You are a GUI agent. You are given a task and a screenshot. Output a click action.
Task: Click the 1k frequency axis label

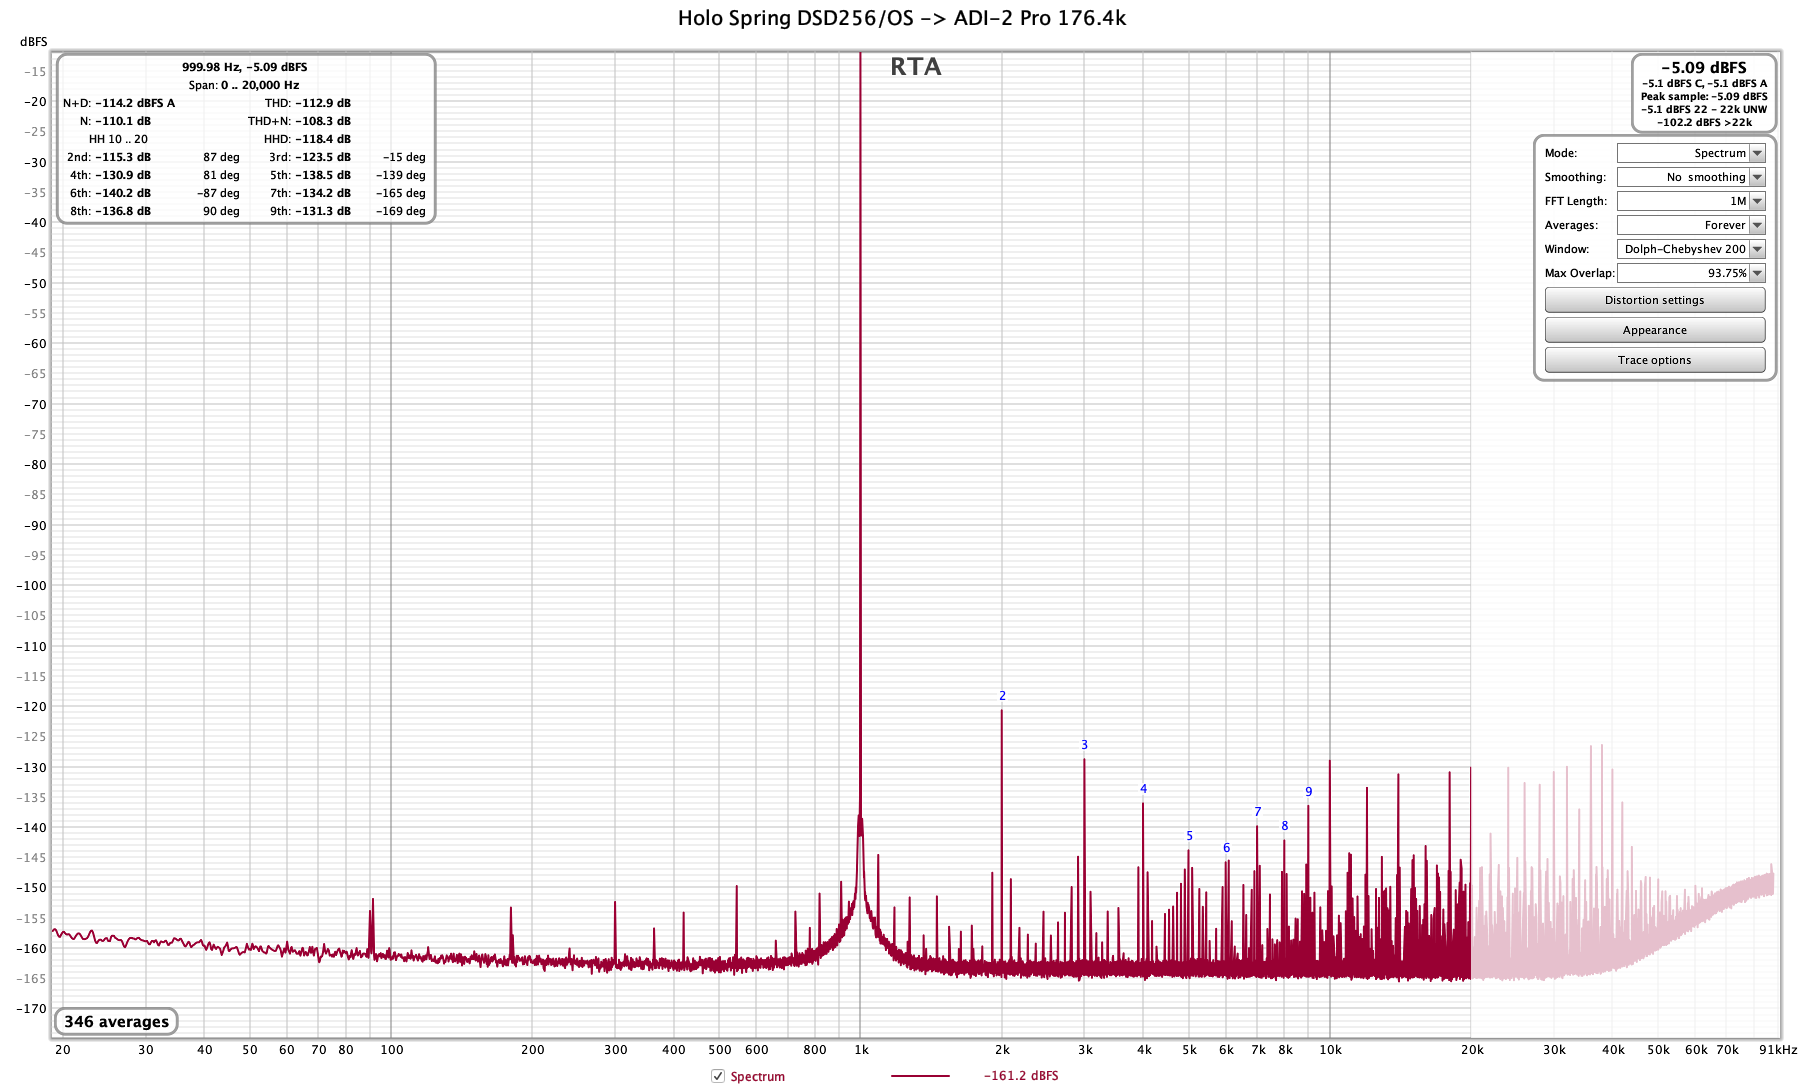(x=861, y=1050)
